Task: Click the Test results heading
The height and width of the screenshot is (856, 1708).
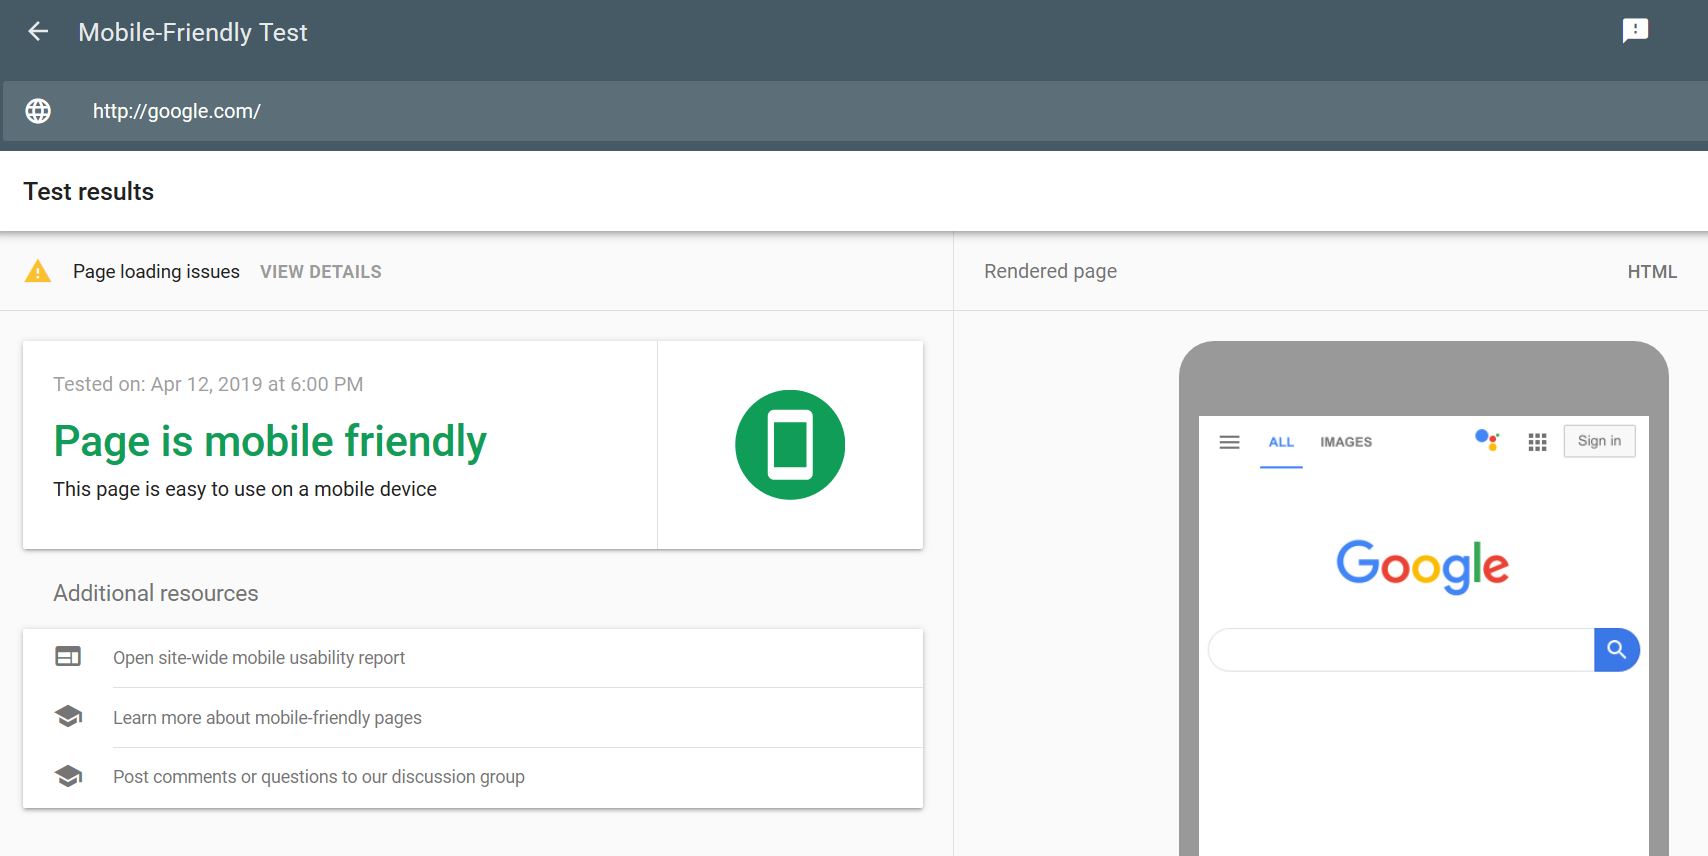Action: (x=89, y=192)
